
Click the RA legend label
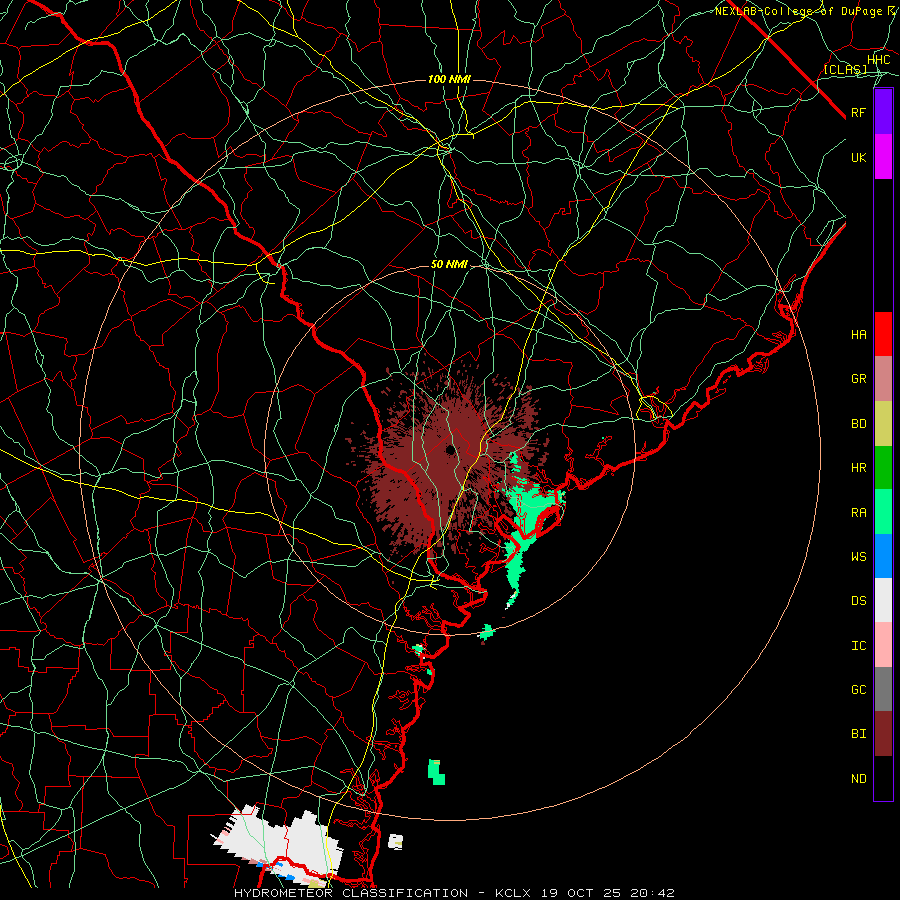pos(858,513)
